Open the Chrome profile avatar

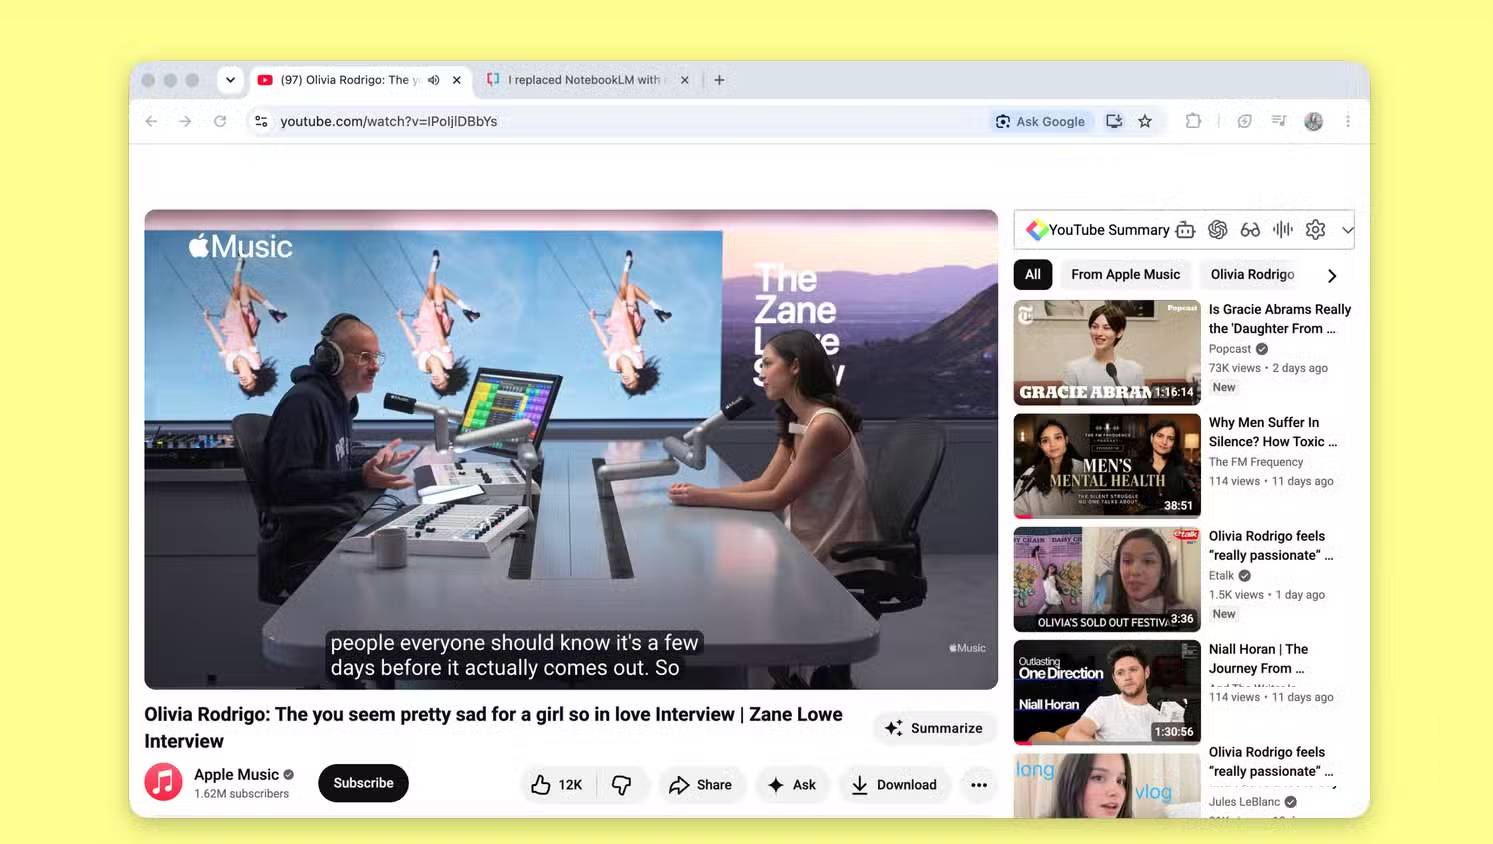click(1314, 121)
